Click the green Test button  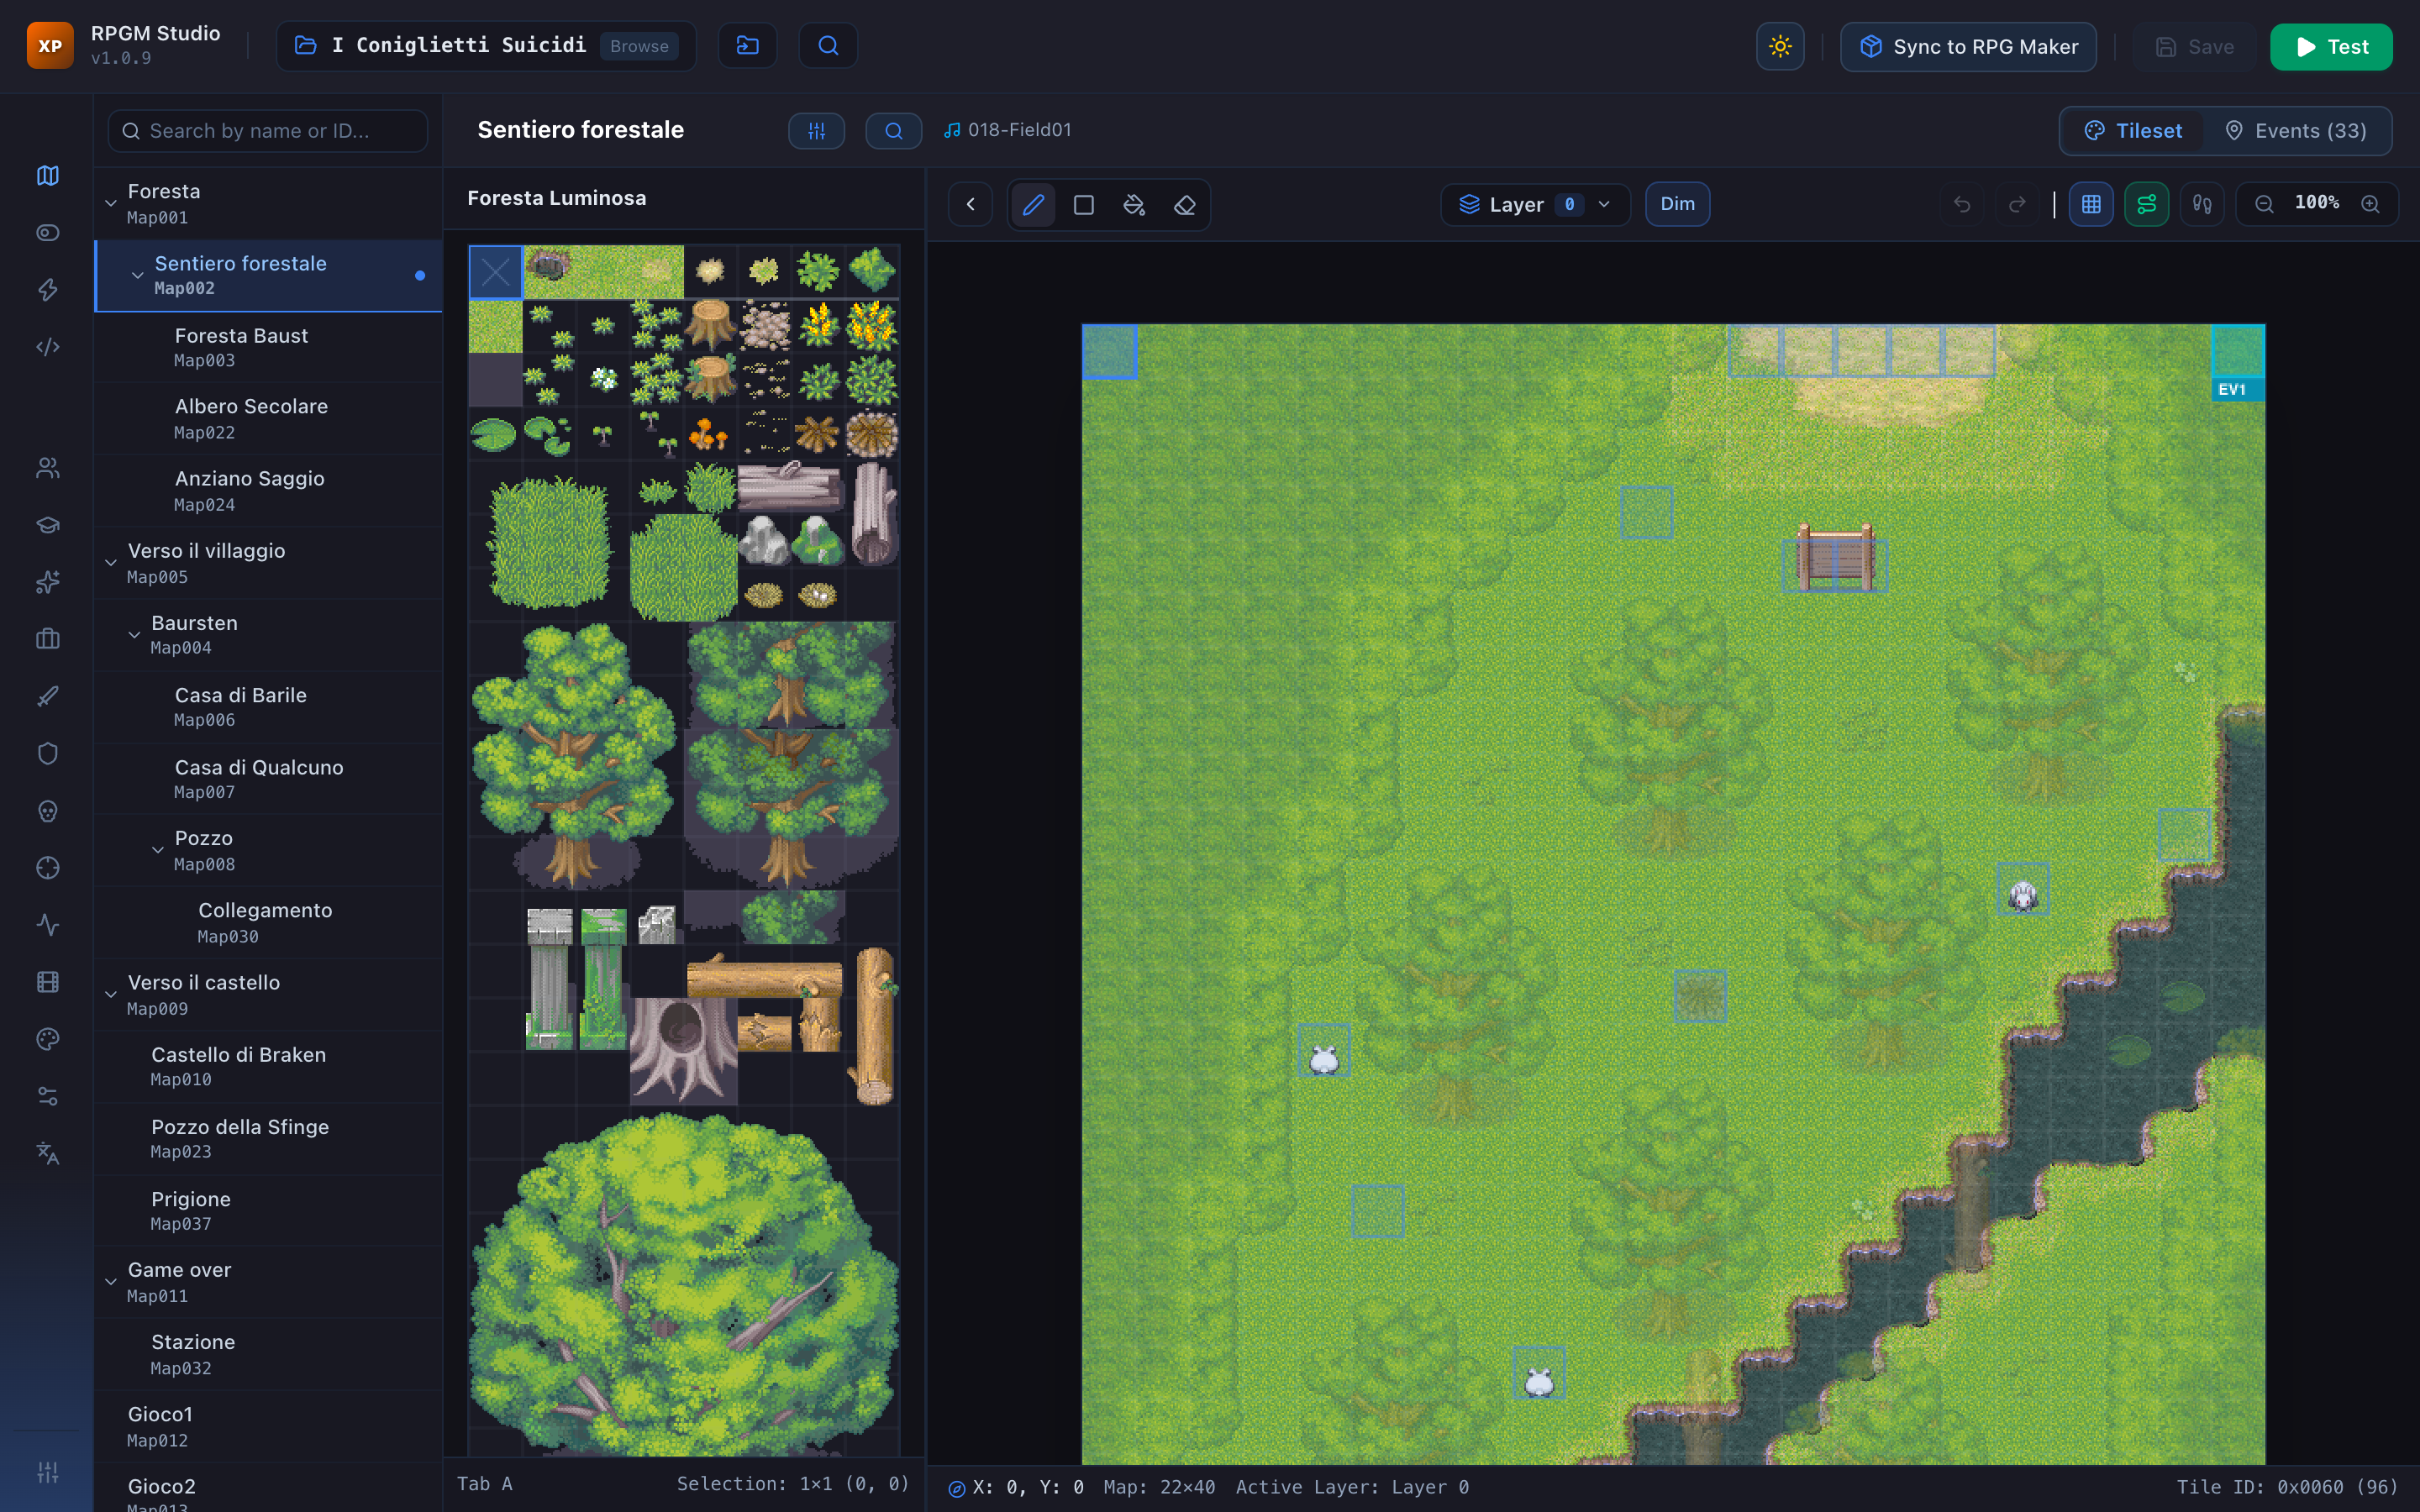pos(2331,46)
